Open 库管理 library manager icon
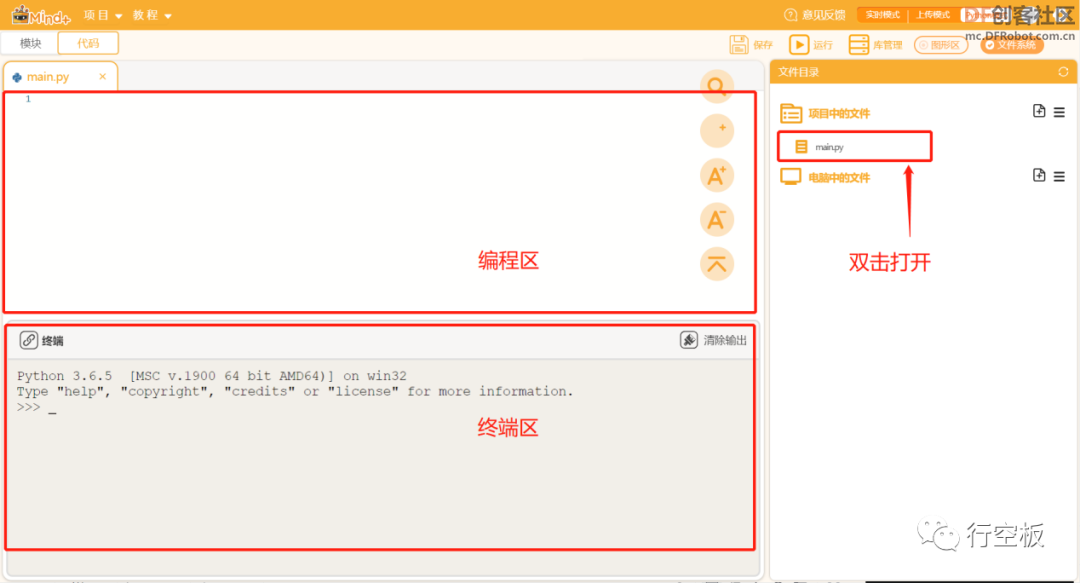The image size is (1080, 583). coord(859,45)
